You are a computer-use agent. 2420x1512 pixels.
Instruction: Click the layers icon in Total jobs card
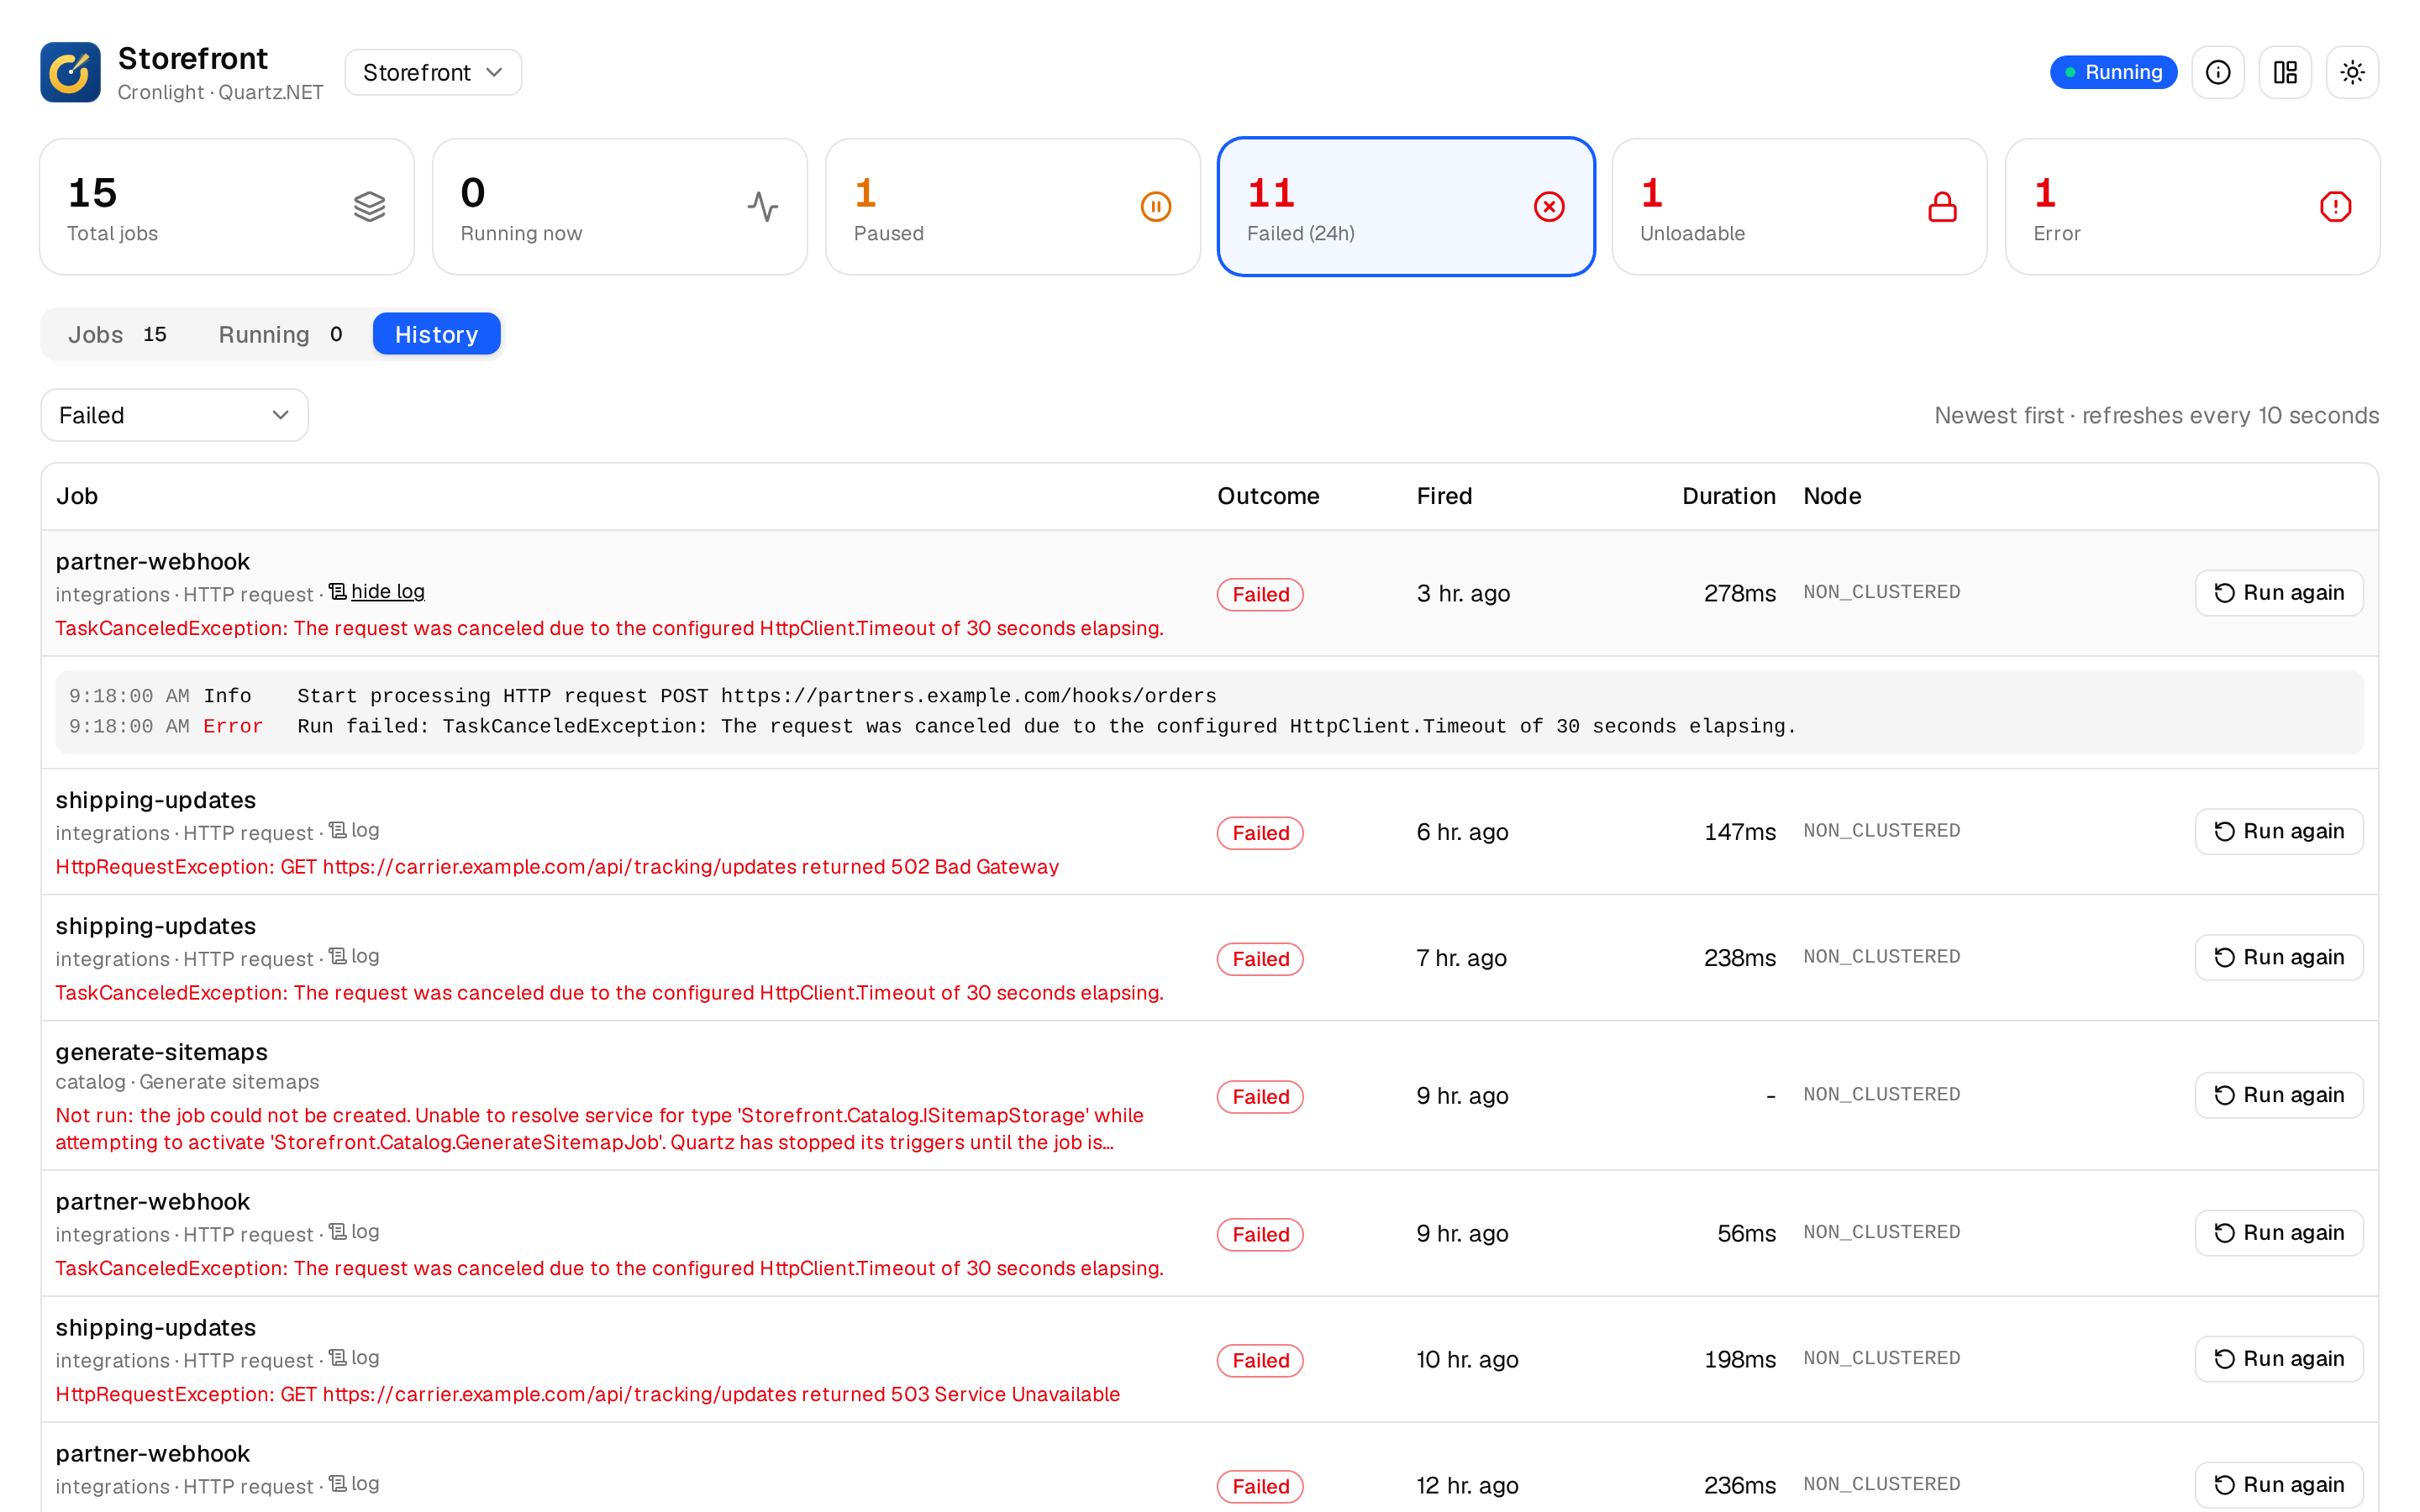point(369,207)
